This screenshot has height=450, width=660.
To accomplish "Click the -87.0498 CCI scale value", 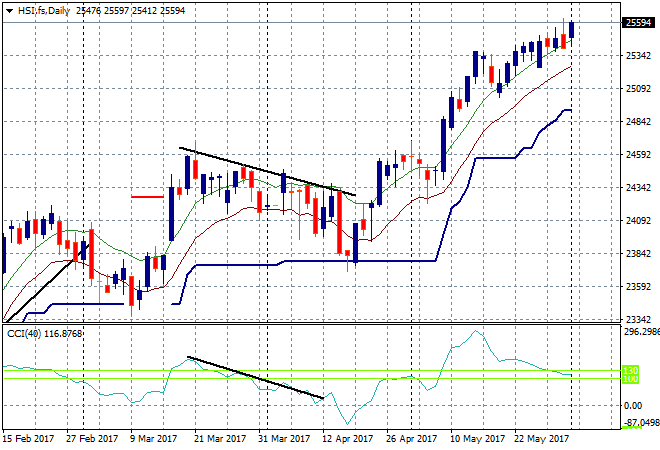I will coord(641,422).
